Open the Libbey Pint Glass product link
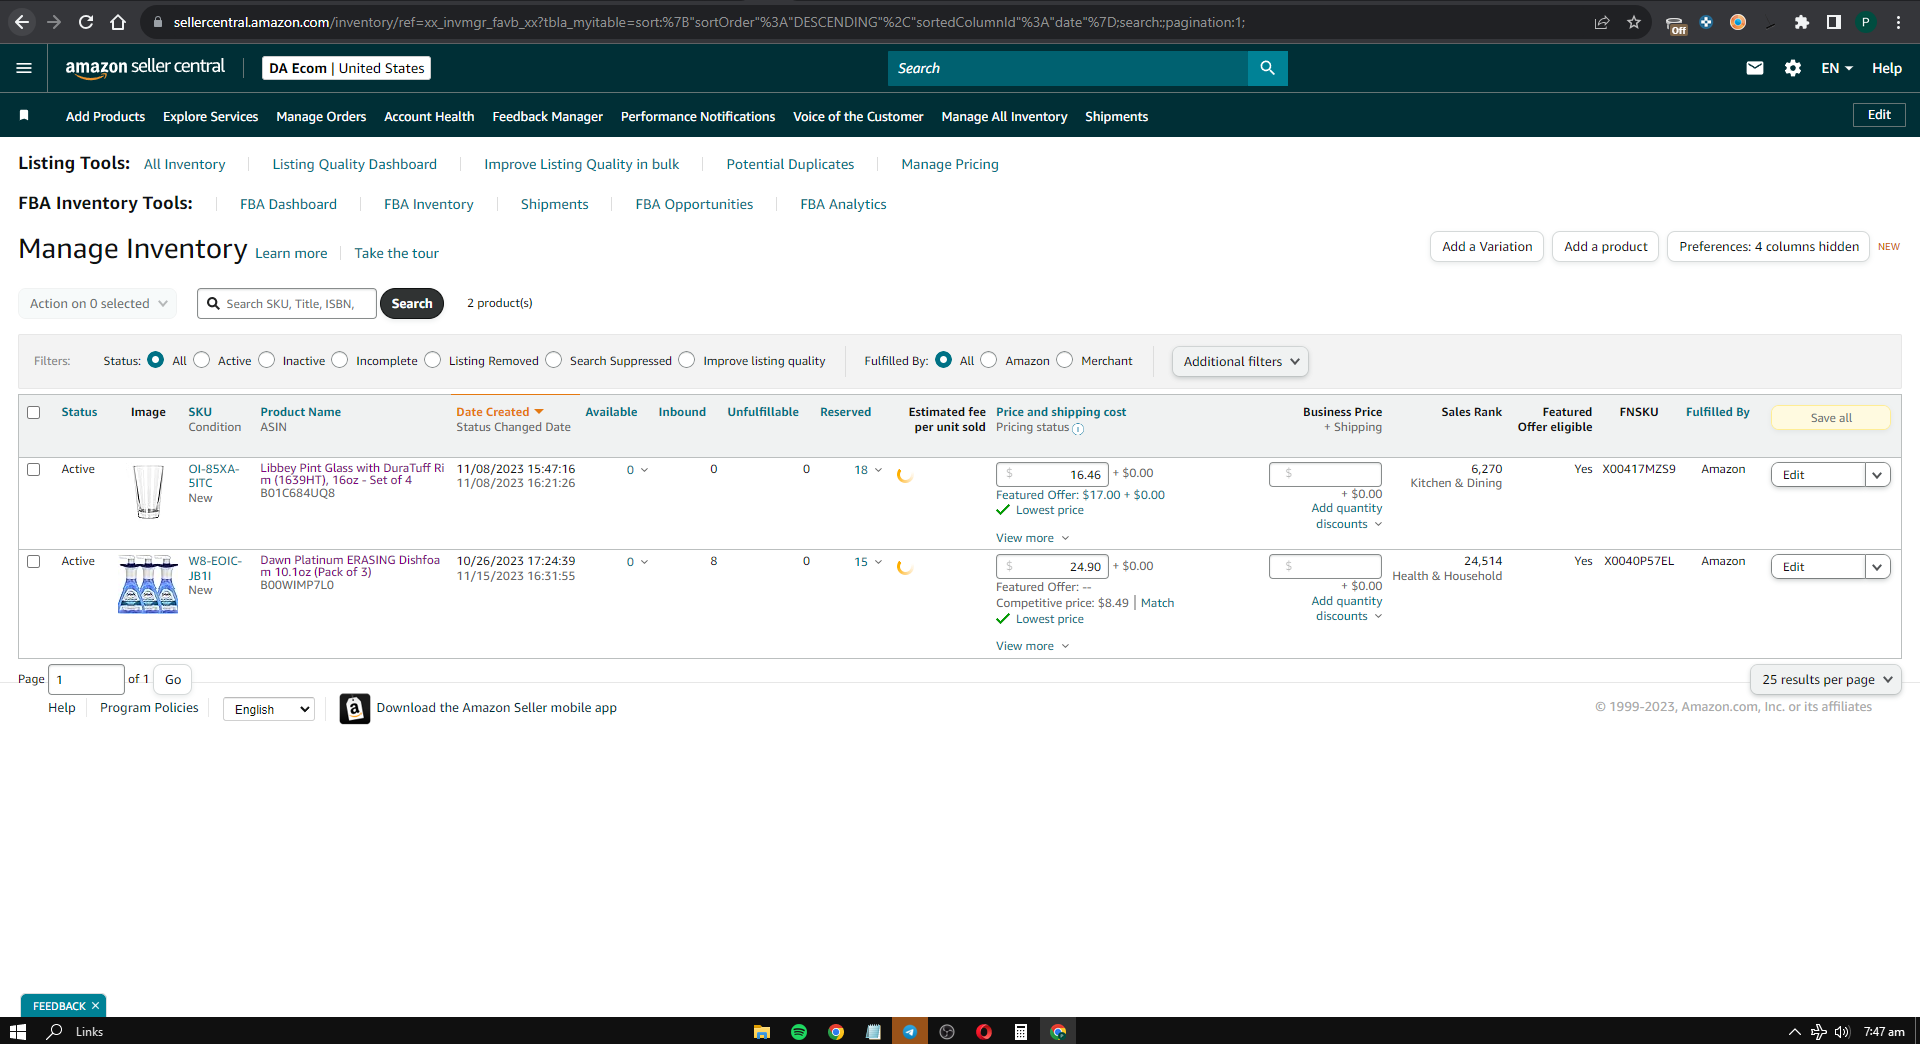1920x1044 pixels. coord(352,474)
